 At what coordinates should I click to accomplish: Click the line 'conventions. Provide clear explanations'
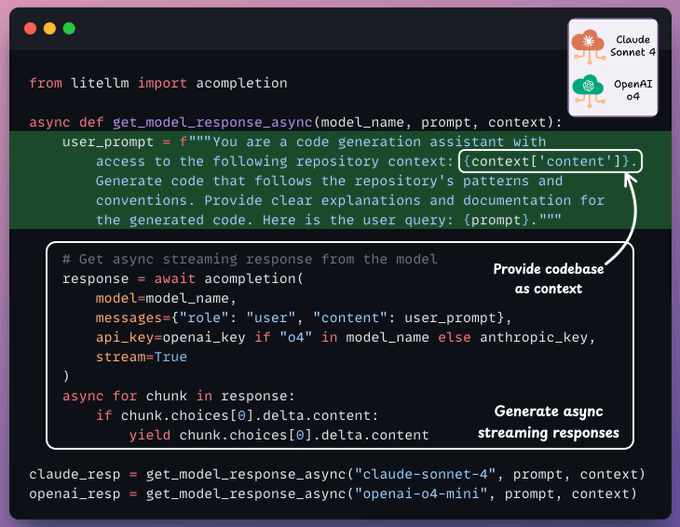pos(350,200)
